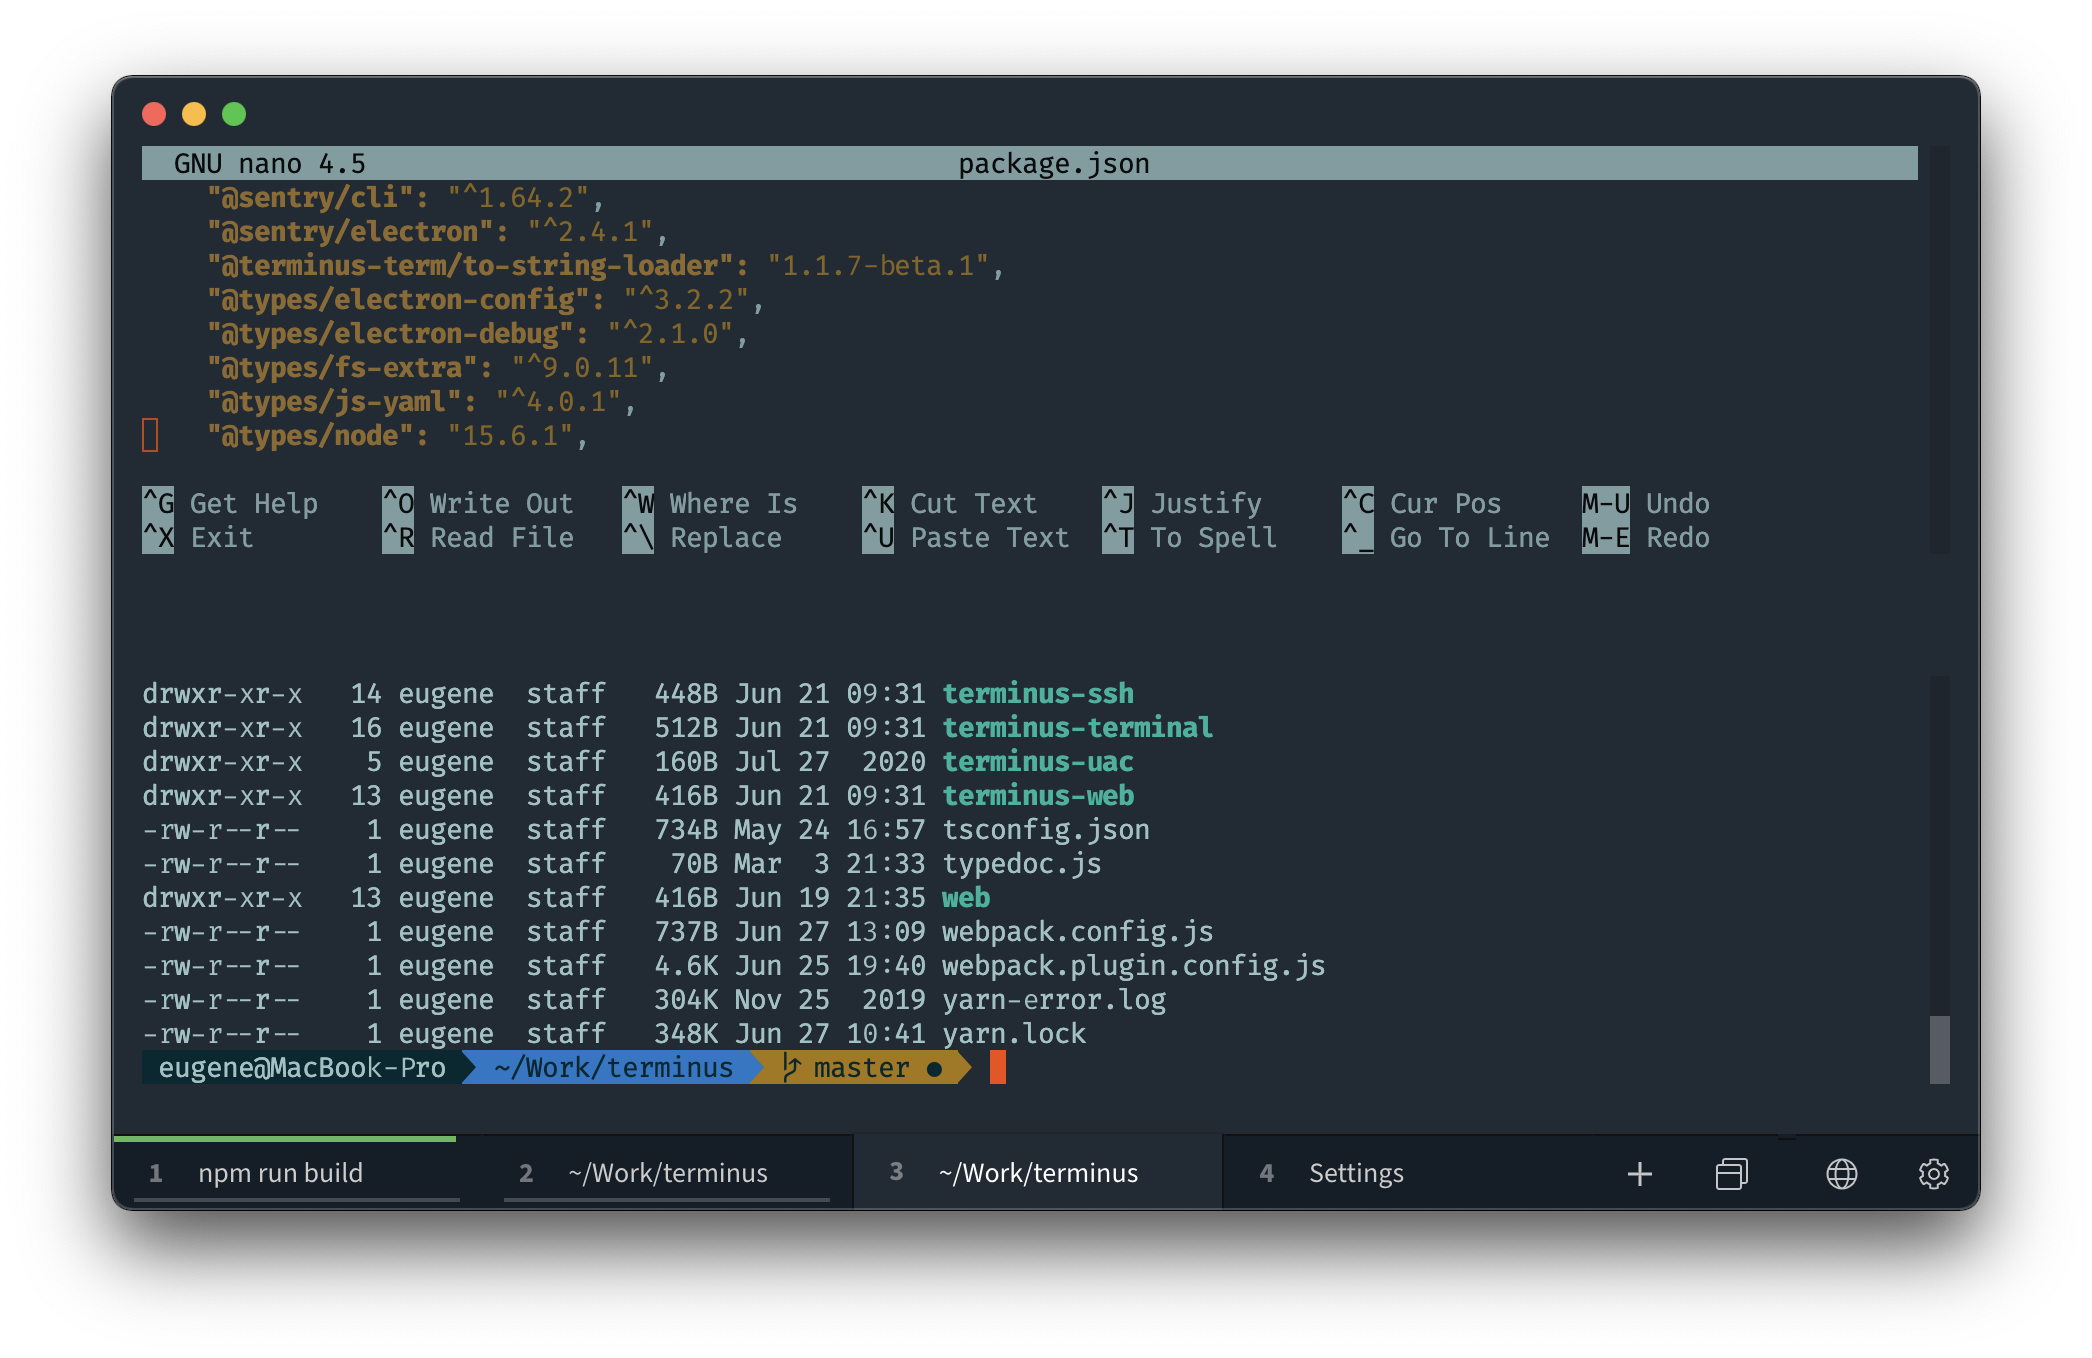The width and height of the screenshot is (2092, 1358).
Task: Click the terminus-terminal directory name
Action: pyautogui.click(x=1077, y=728)
